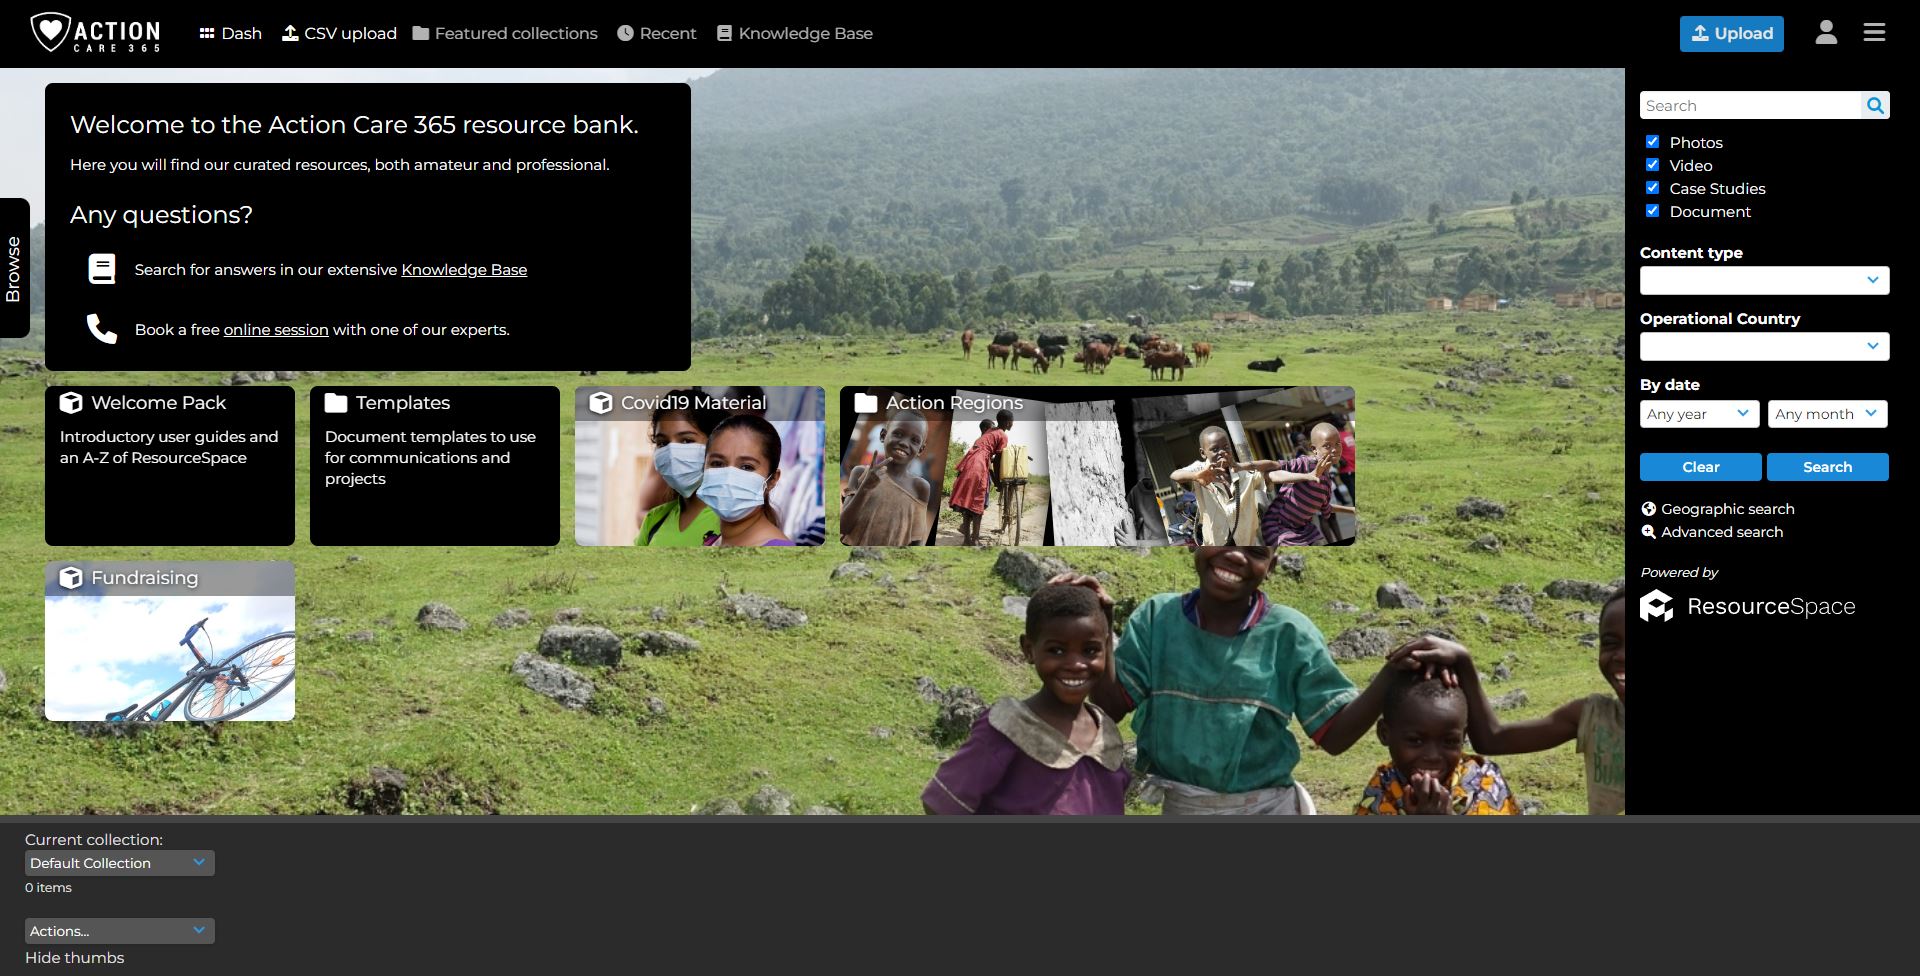This screenshot has height=976, width=1920.
Task: Open the Covid19 Material tile
Action: 700,466
